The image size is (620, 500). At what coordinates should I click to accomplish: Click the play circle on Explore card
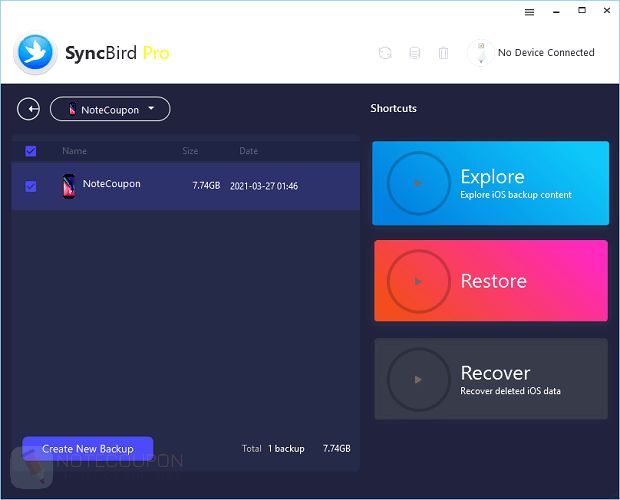coord(418,183)
